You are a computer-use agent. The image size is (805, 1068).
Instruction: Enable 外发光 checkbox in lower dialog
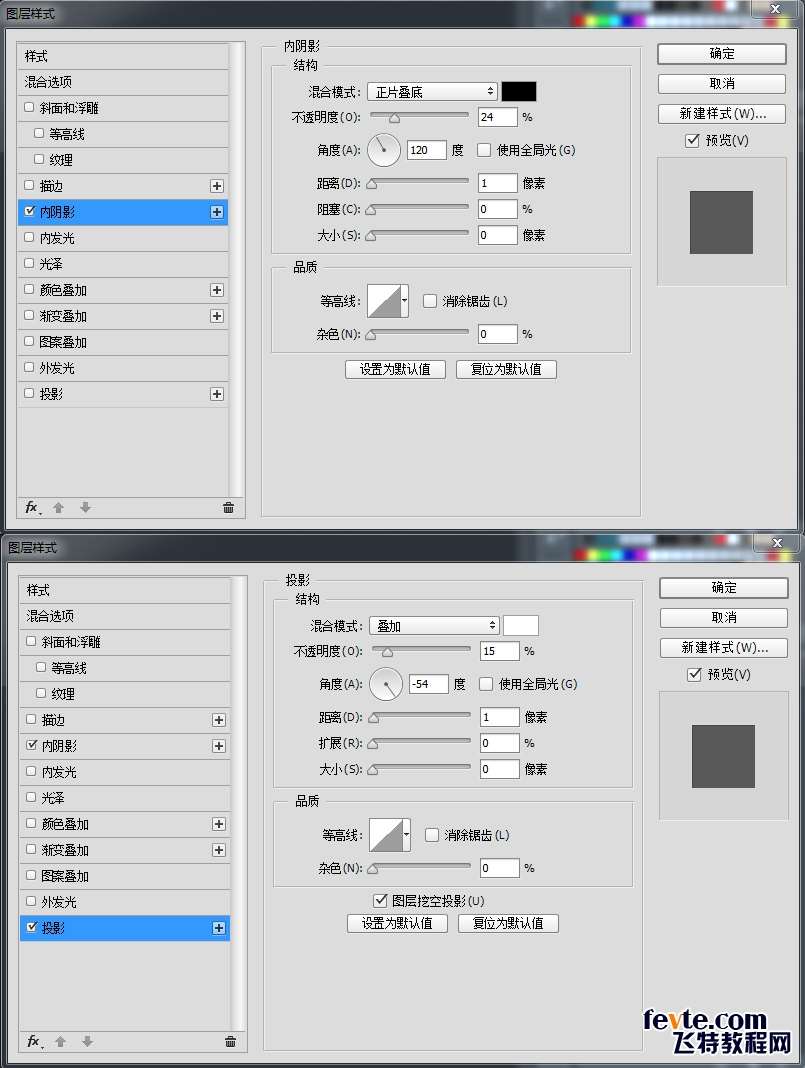(31, 901)
